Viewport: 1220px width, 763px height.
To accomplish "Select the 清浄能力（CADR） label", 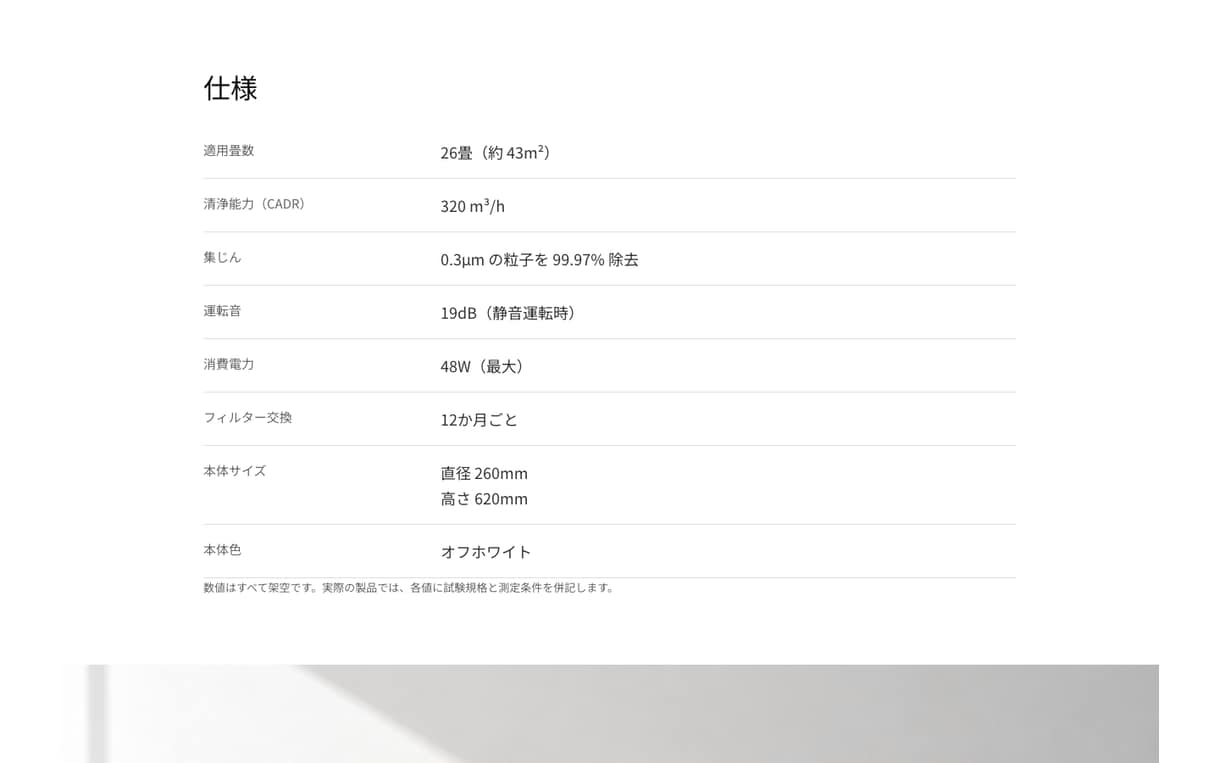I will click(257, 204).
